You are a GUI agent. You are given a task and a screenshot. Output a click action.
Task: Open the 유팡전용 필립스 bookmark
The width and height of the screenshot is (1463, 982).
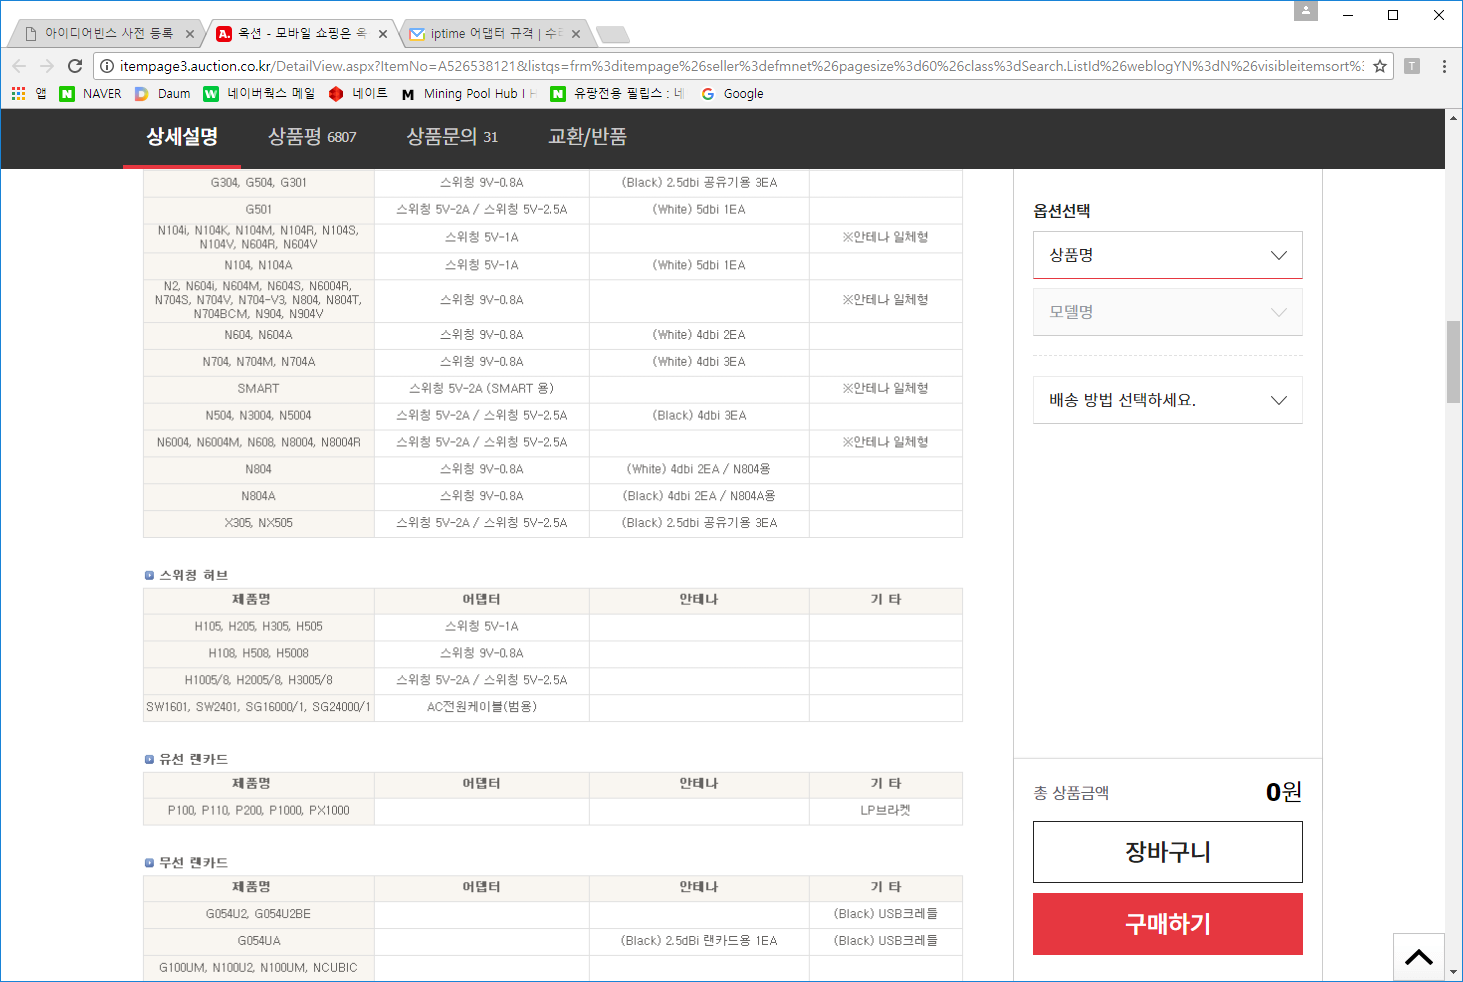coord(617,93)
